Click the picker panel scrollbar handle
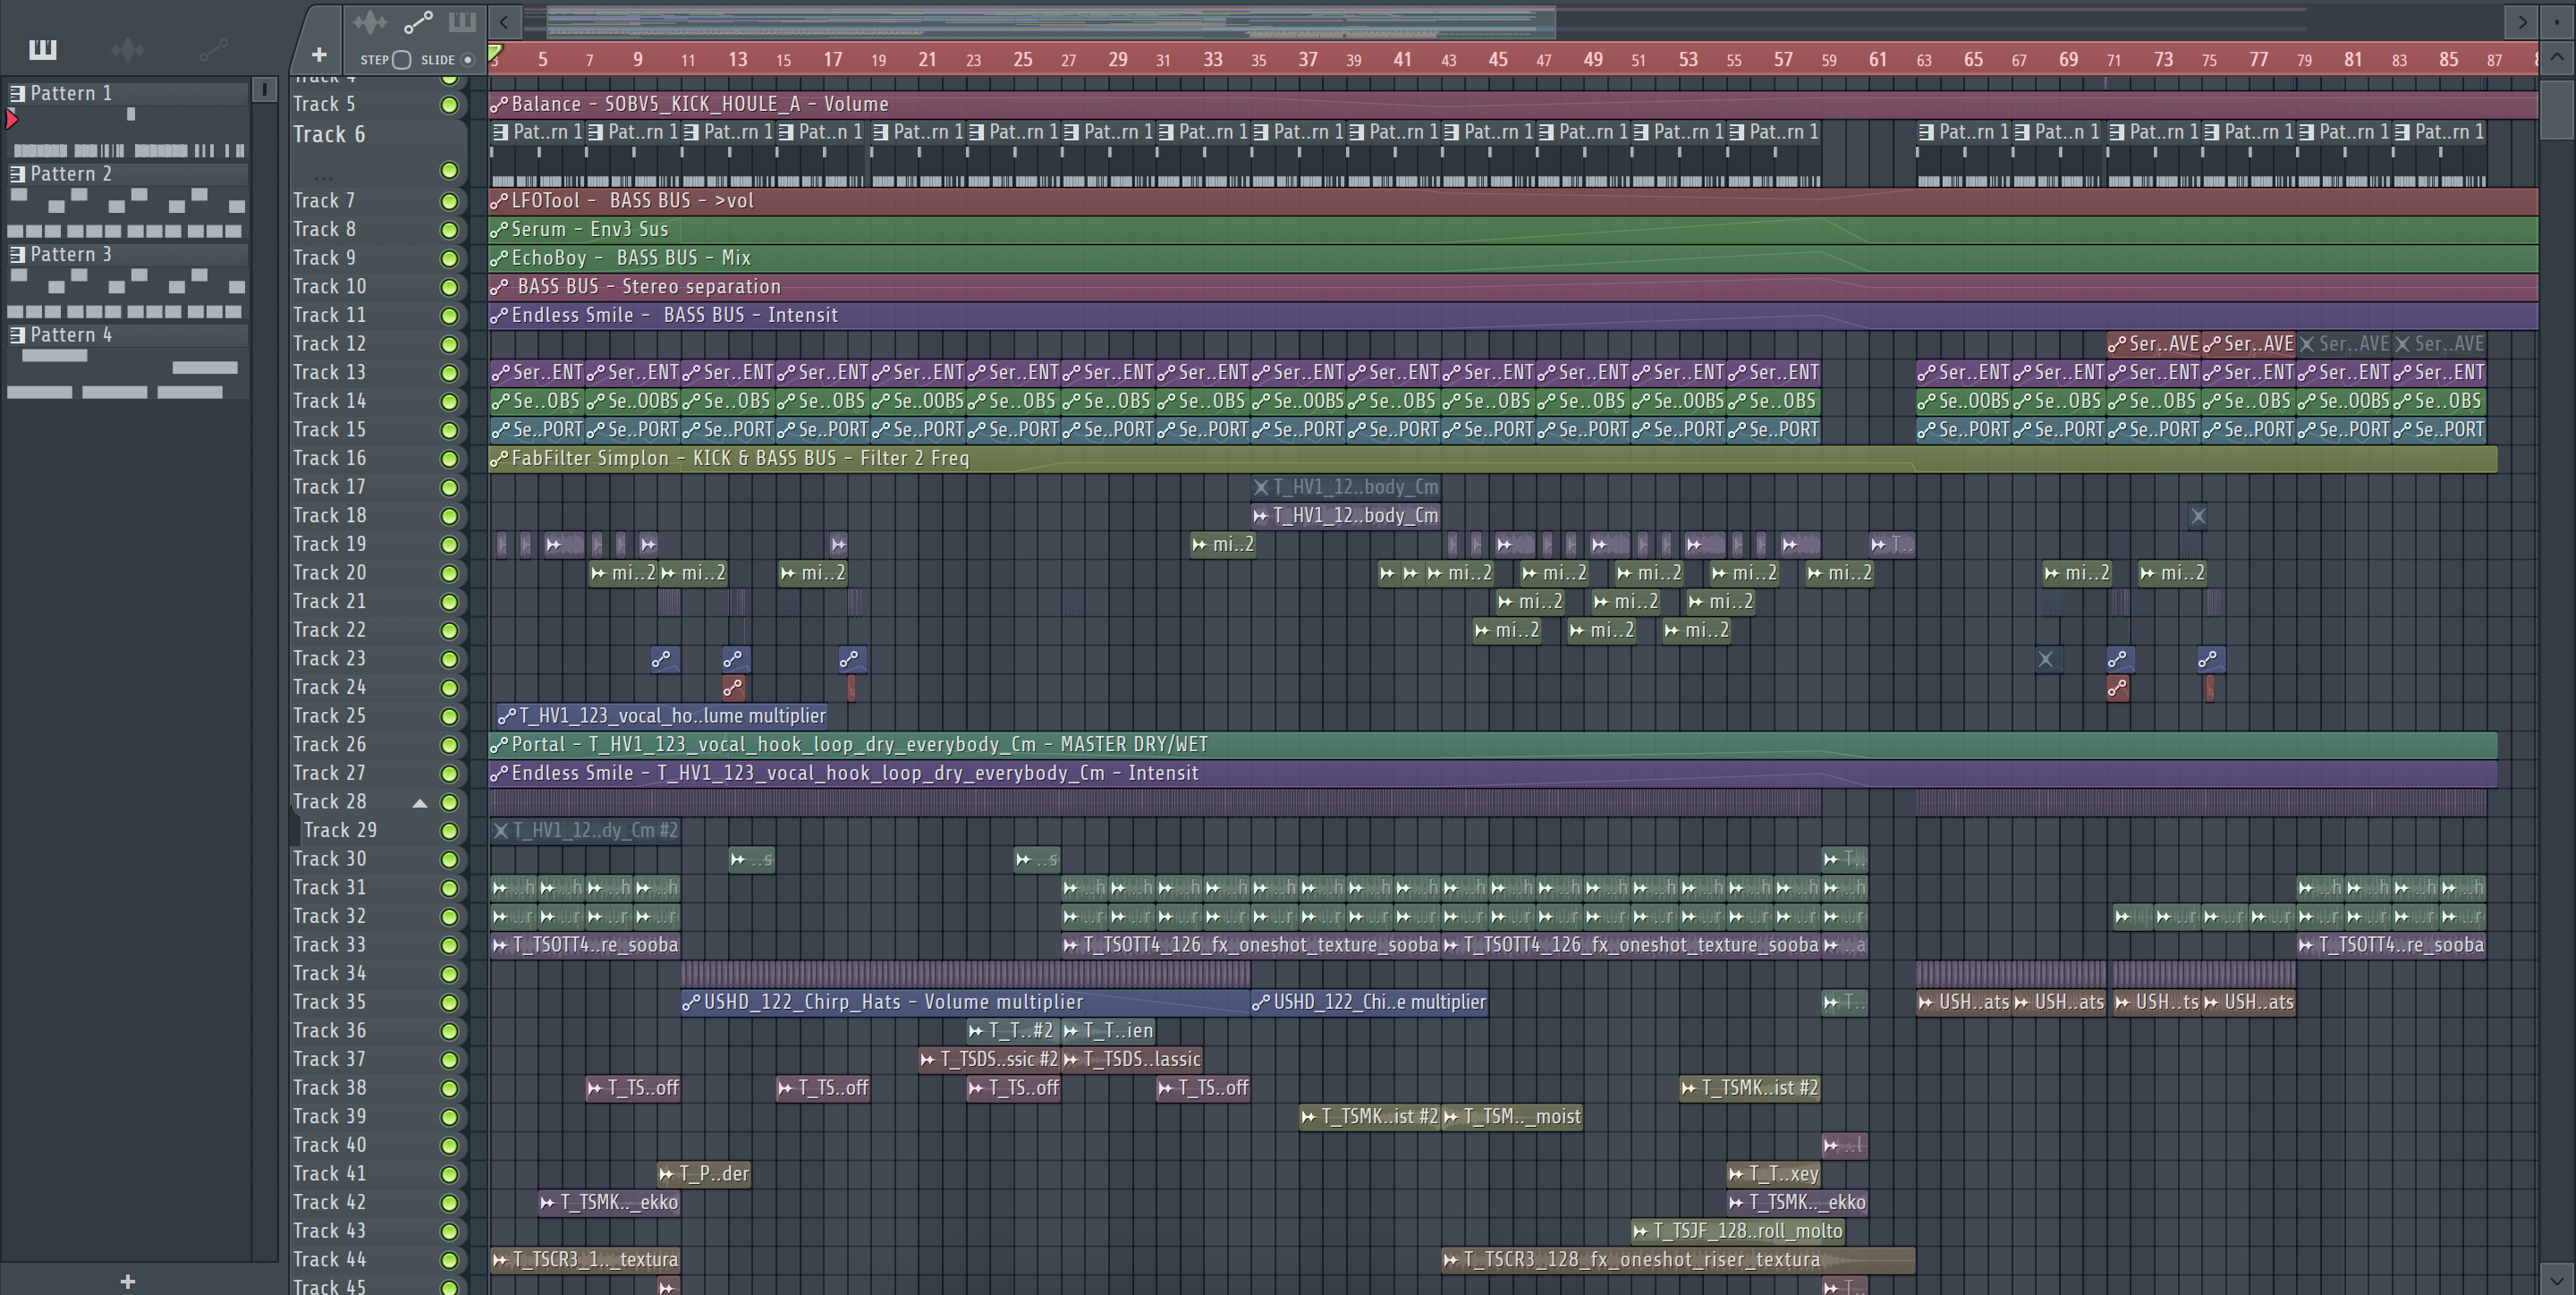The width and height of the screenshot is (2576, 1295). click(264, 90)
